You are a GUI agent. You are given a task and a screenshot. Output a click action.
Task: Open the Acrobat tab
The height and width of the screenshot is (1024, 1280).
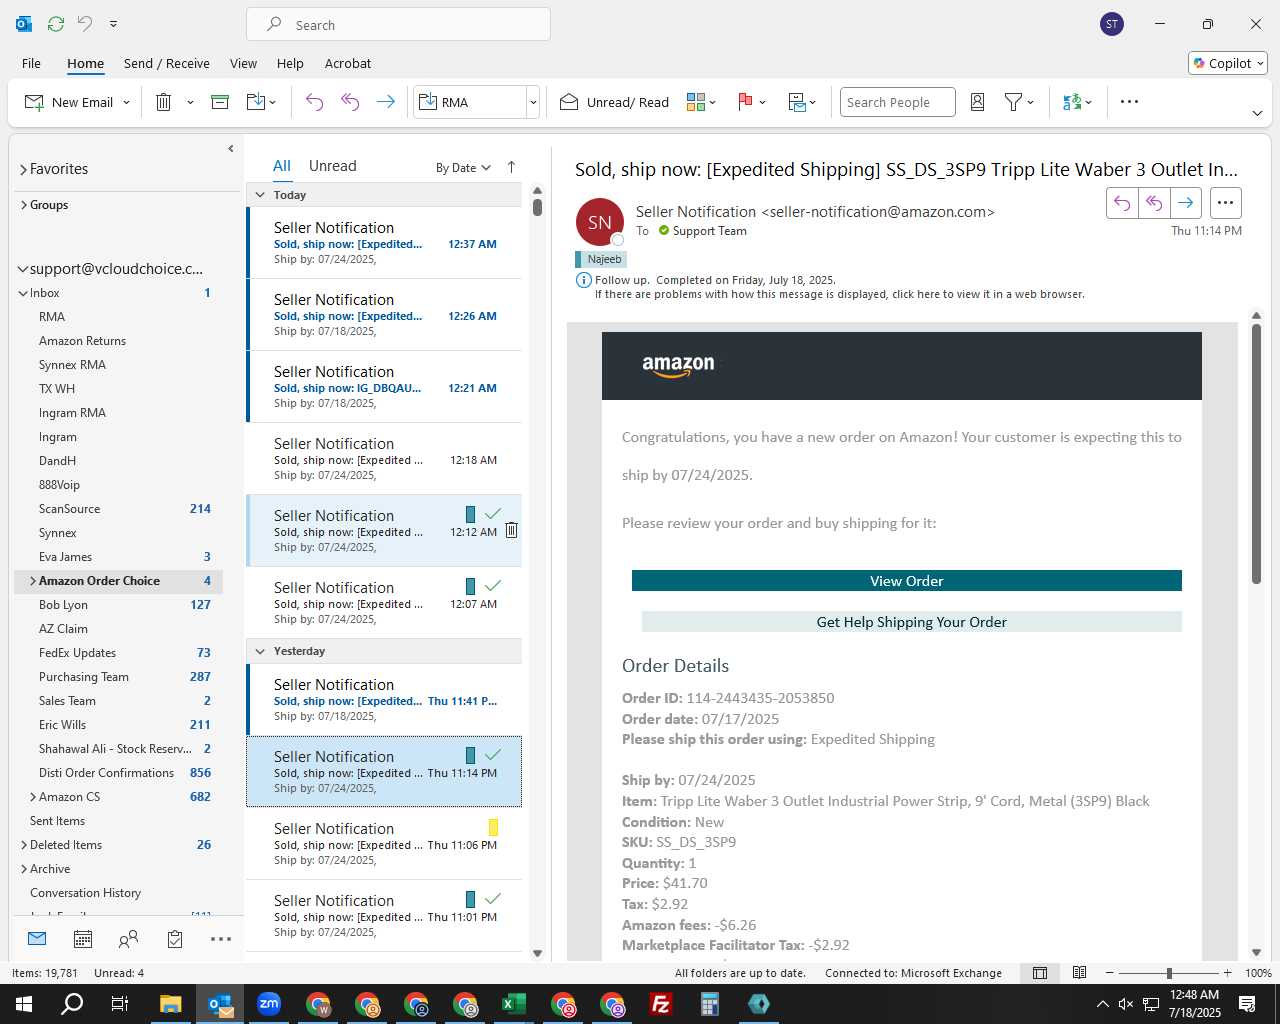[348, 63]
